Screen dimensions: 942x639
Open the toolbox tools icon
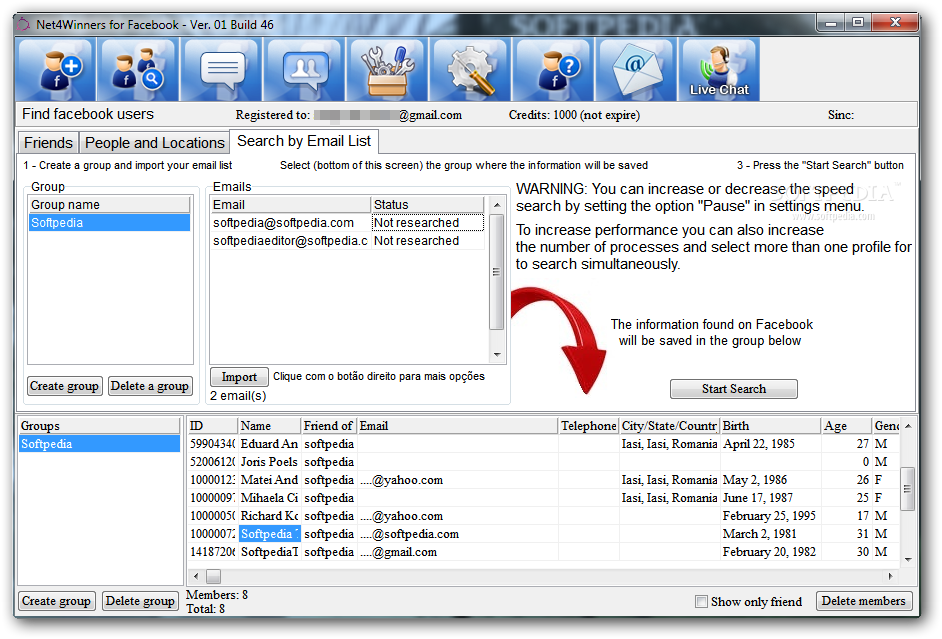pyautogui.click(x=388, y=70)
